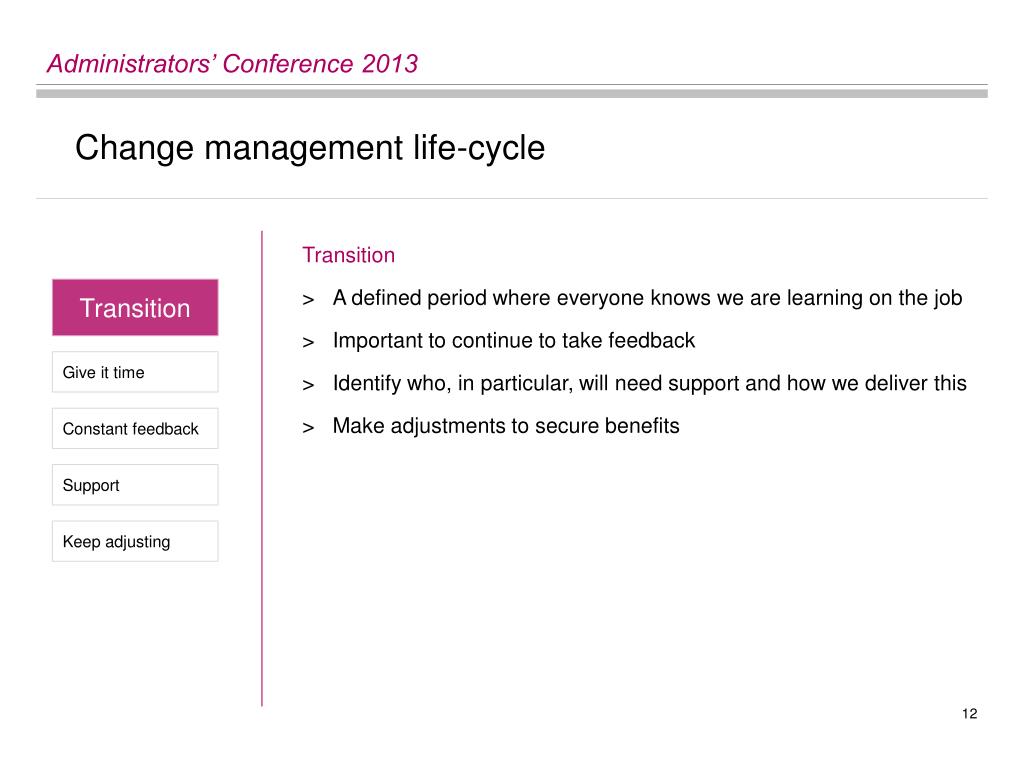Click the arrow bullet before 'Important to continue'
The image size is (1024, 768).
[308, 342]
